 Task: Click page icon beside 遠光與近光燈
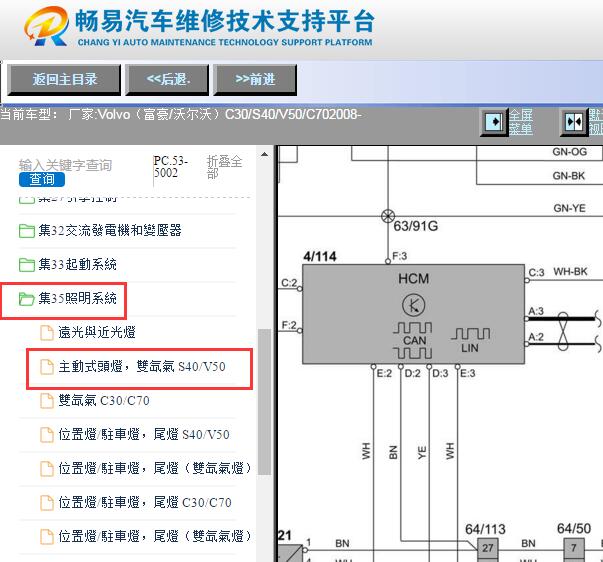47,333
